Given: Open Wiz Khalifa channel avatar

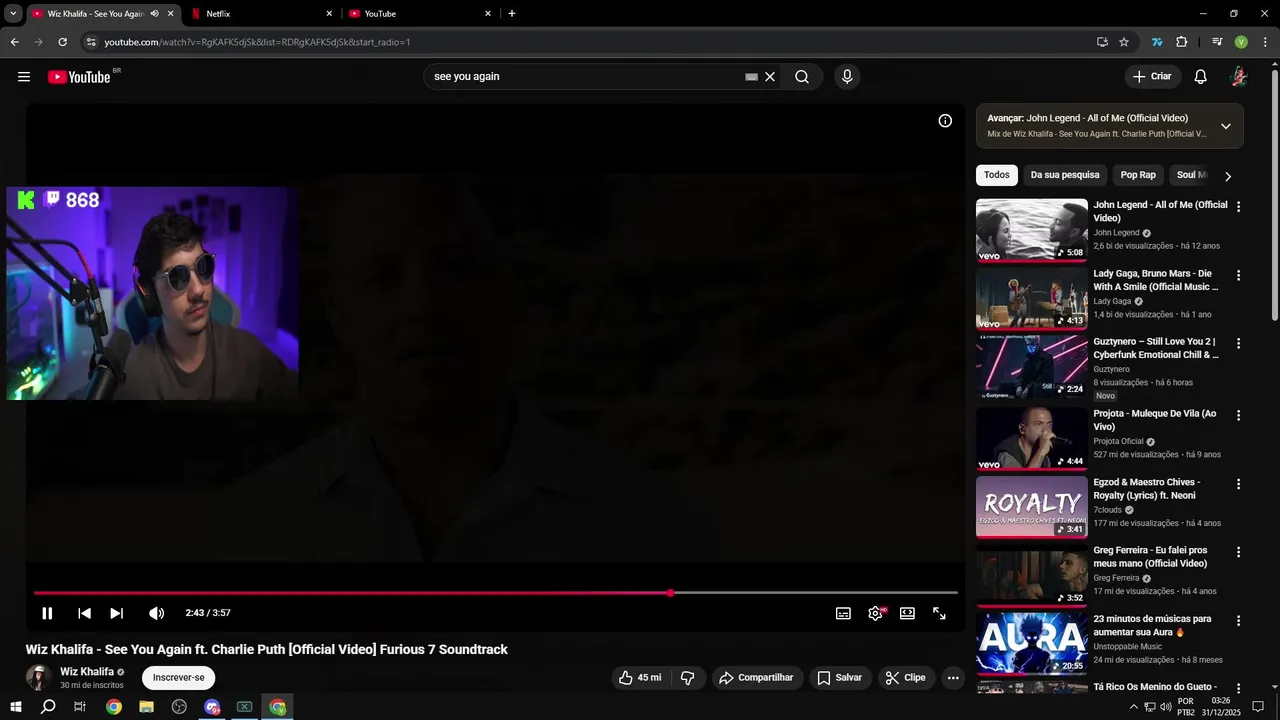Looking at the screenshot, I should coord(39,678).
